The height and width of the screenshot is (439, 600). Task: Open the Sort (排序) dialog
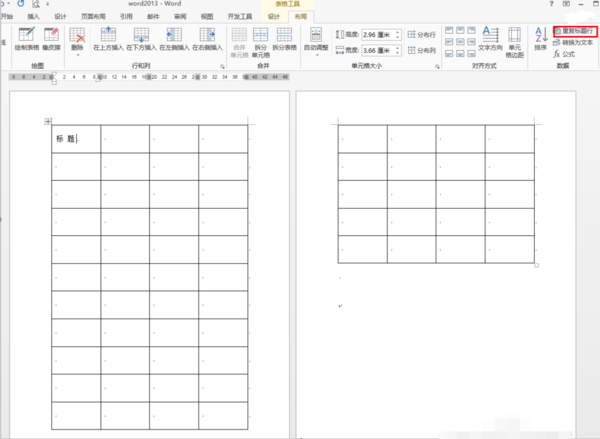point(541,39)
